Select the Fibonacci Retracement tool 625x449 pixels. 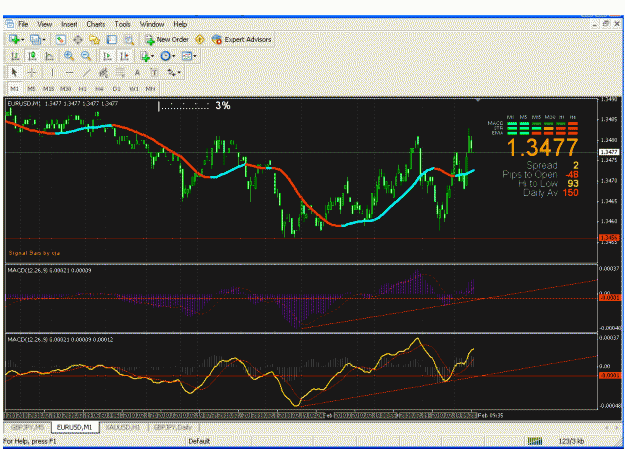(120, 73)
